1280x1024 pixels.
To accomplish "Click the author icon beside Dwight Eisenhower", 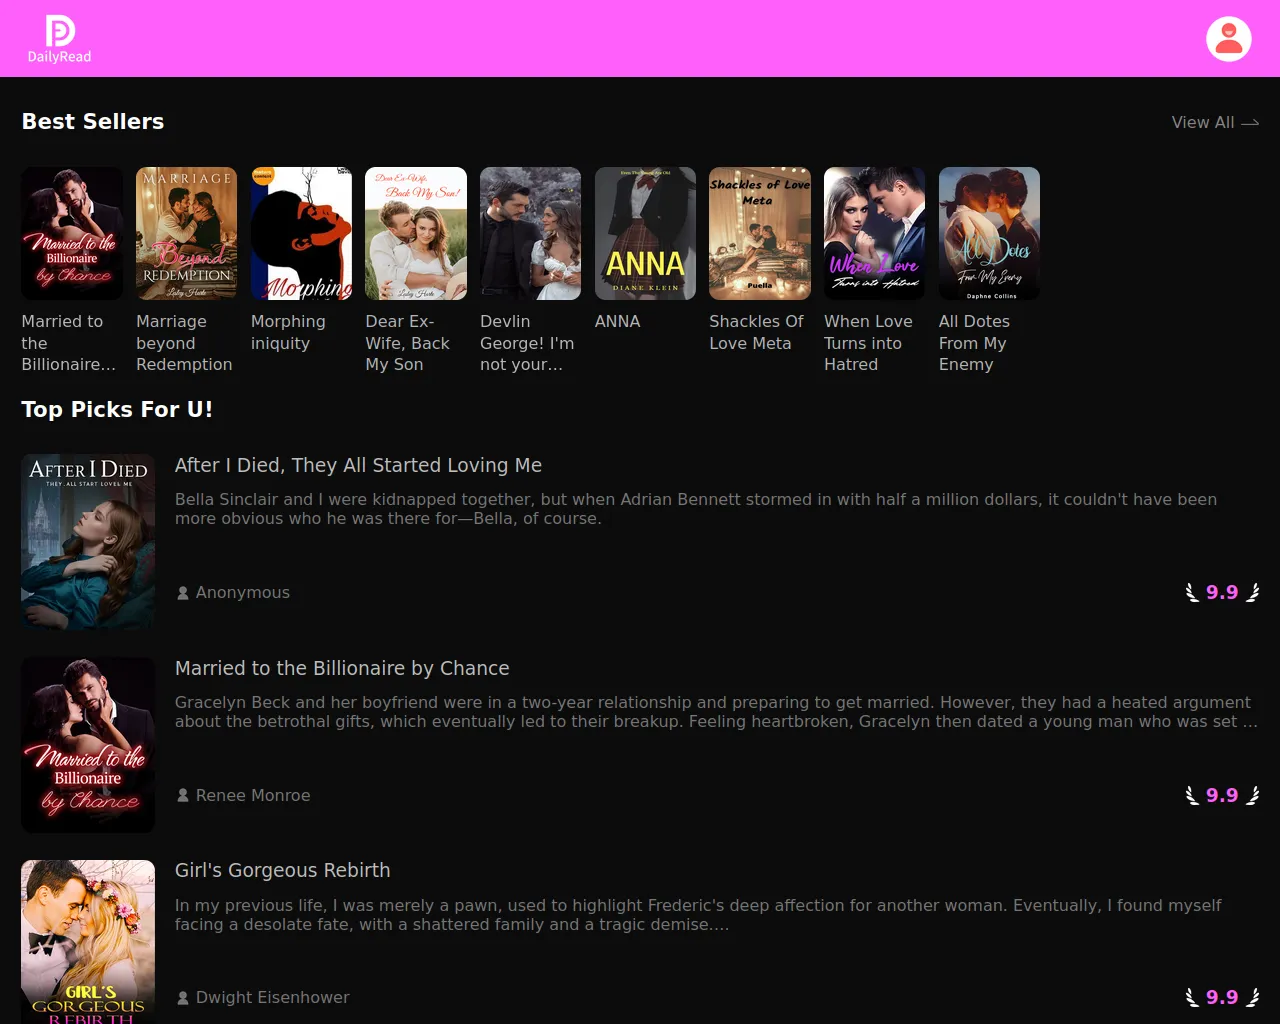I will point(182,997).
